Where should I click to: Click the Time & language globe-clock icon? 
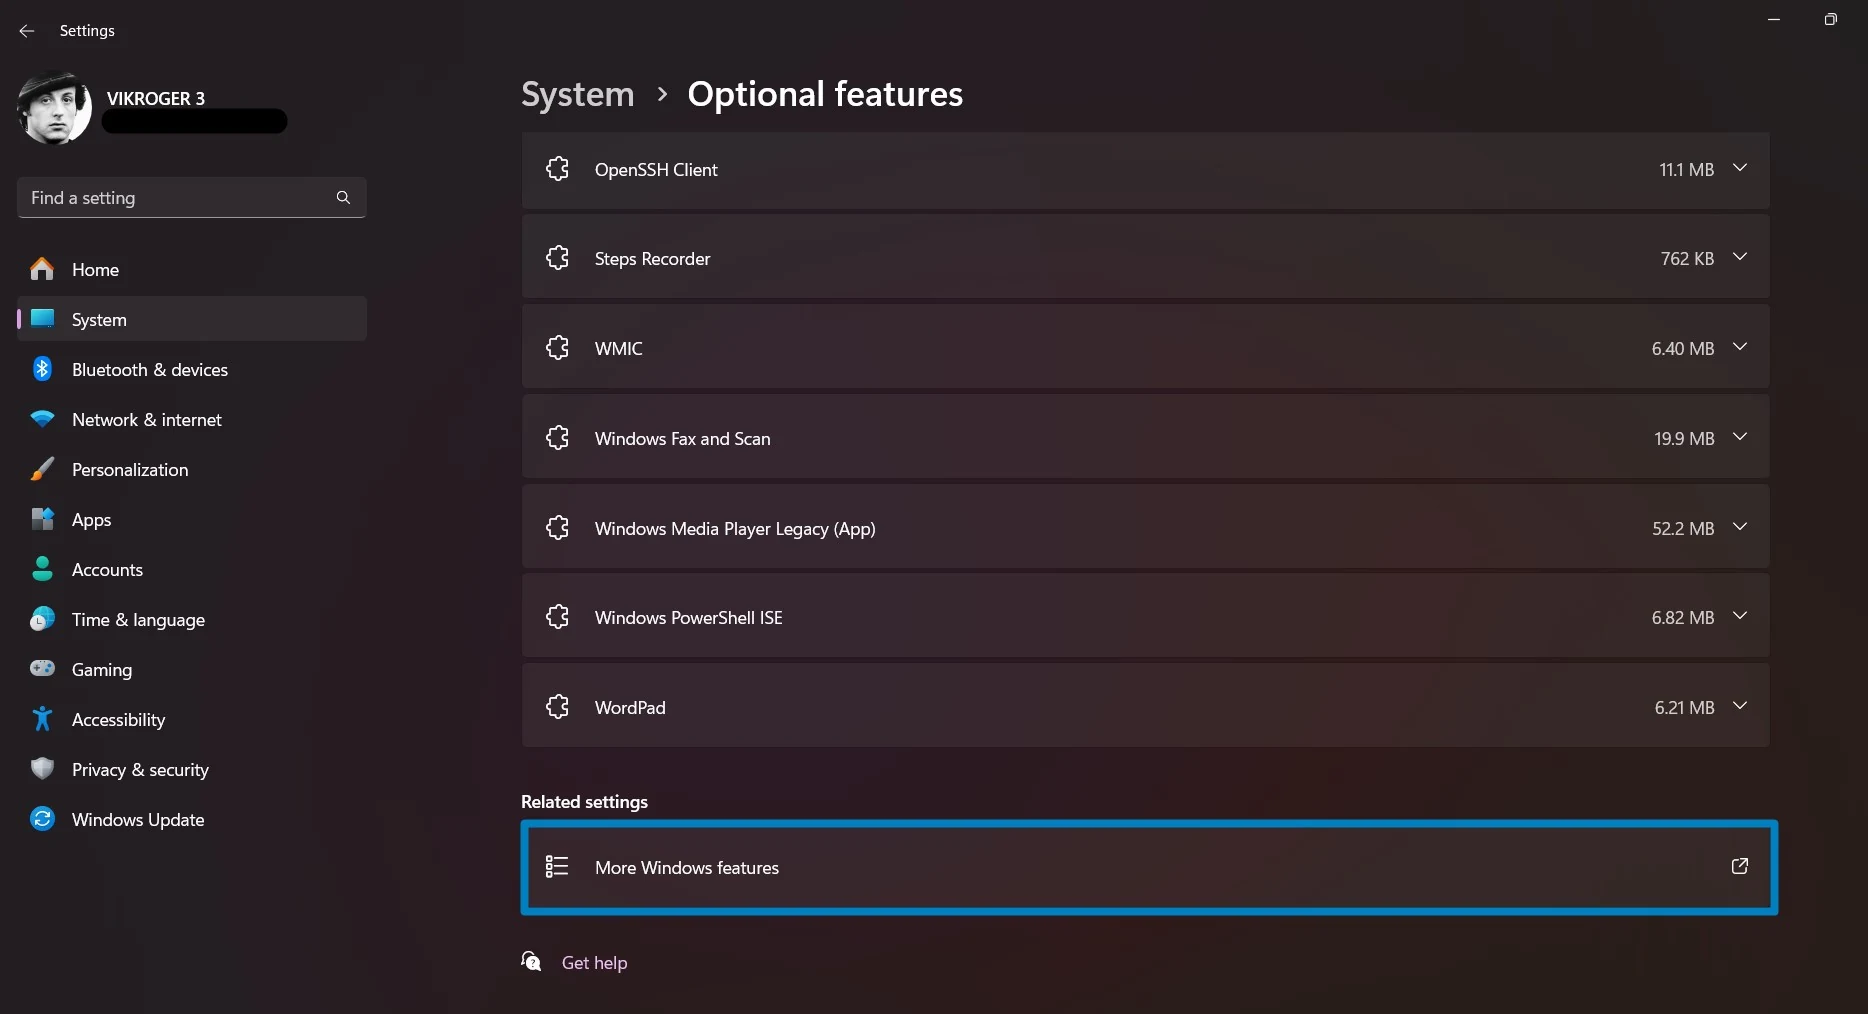tap(42, 619)
